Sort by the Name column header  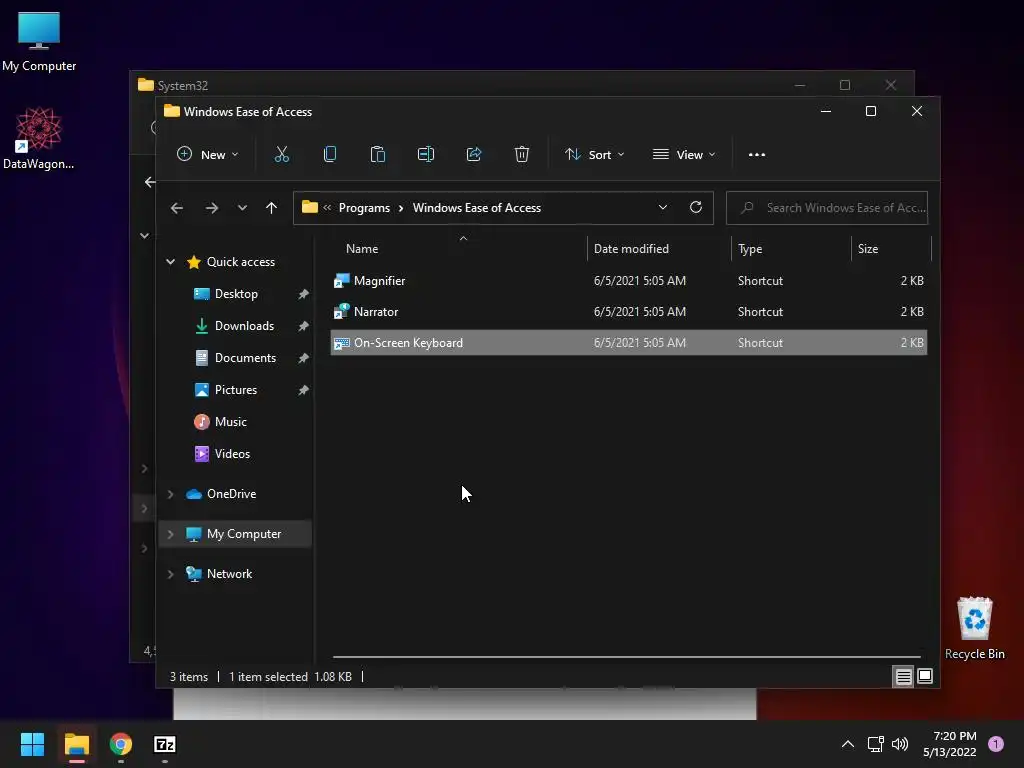pos(362,249)
